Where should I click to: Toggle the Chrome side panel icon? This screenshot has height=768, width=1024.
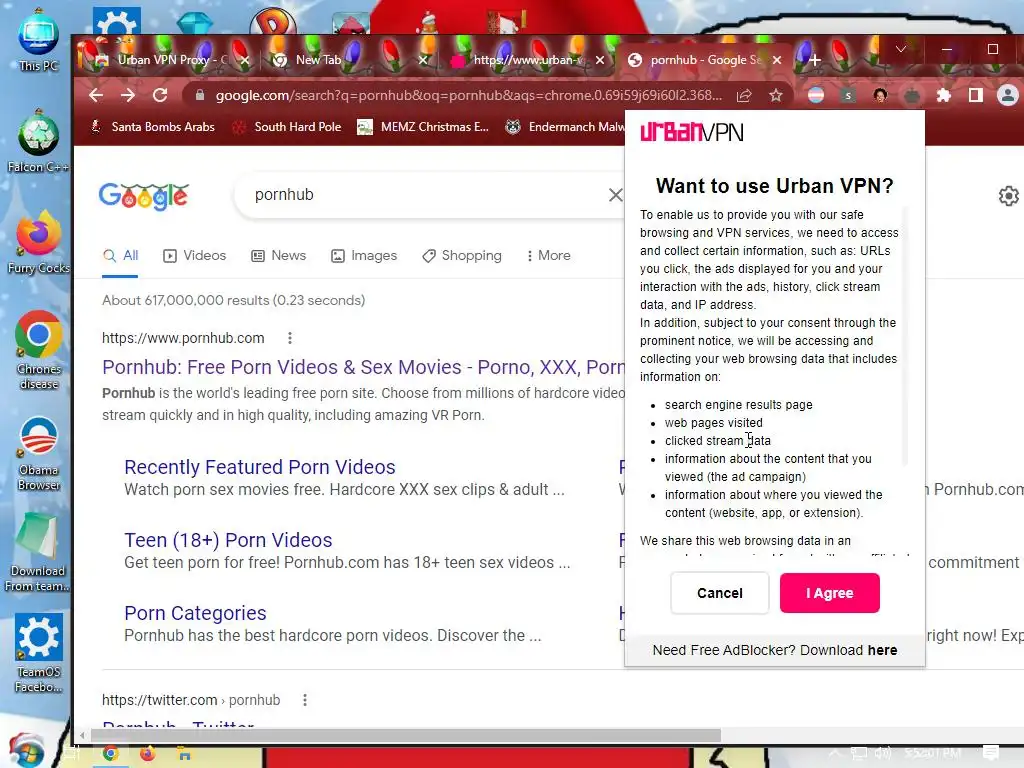[976, 96]
